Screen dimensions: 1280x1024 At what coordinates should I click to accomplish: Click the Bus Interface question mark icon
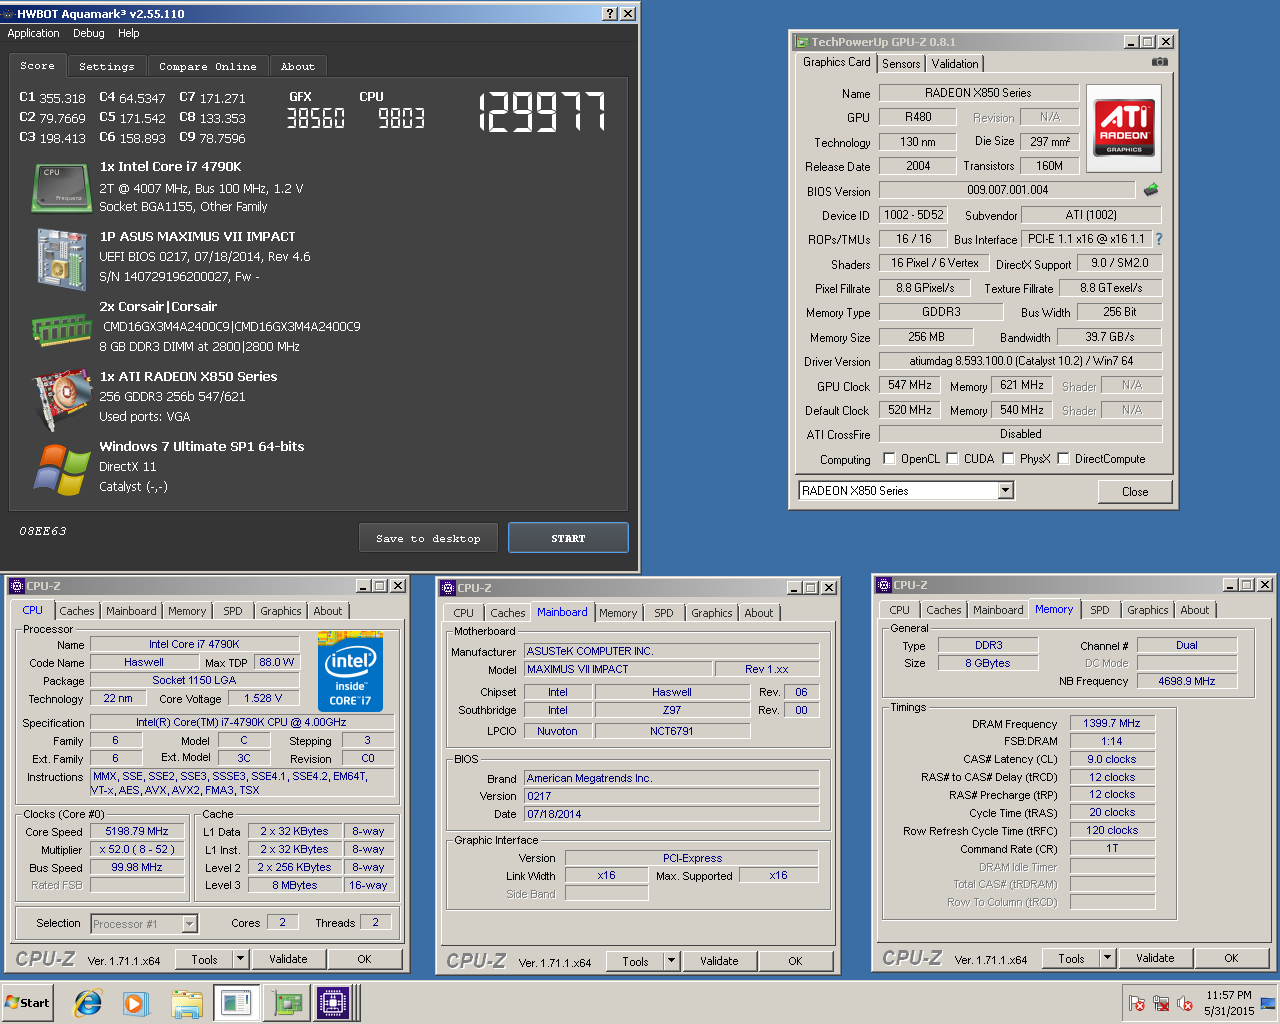[1159, 239]
